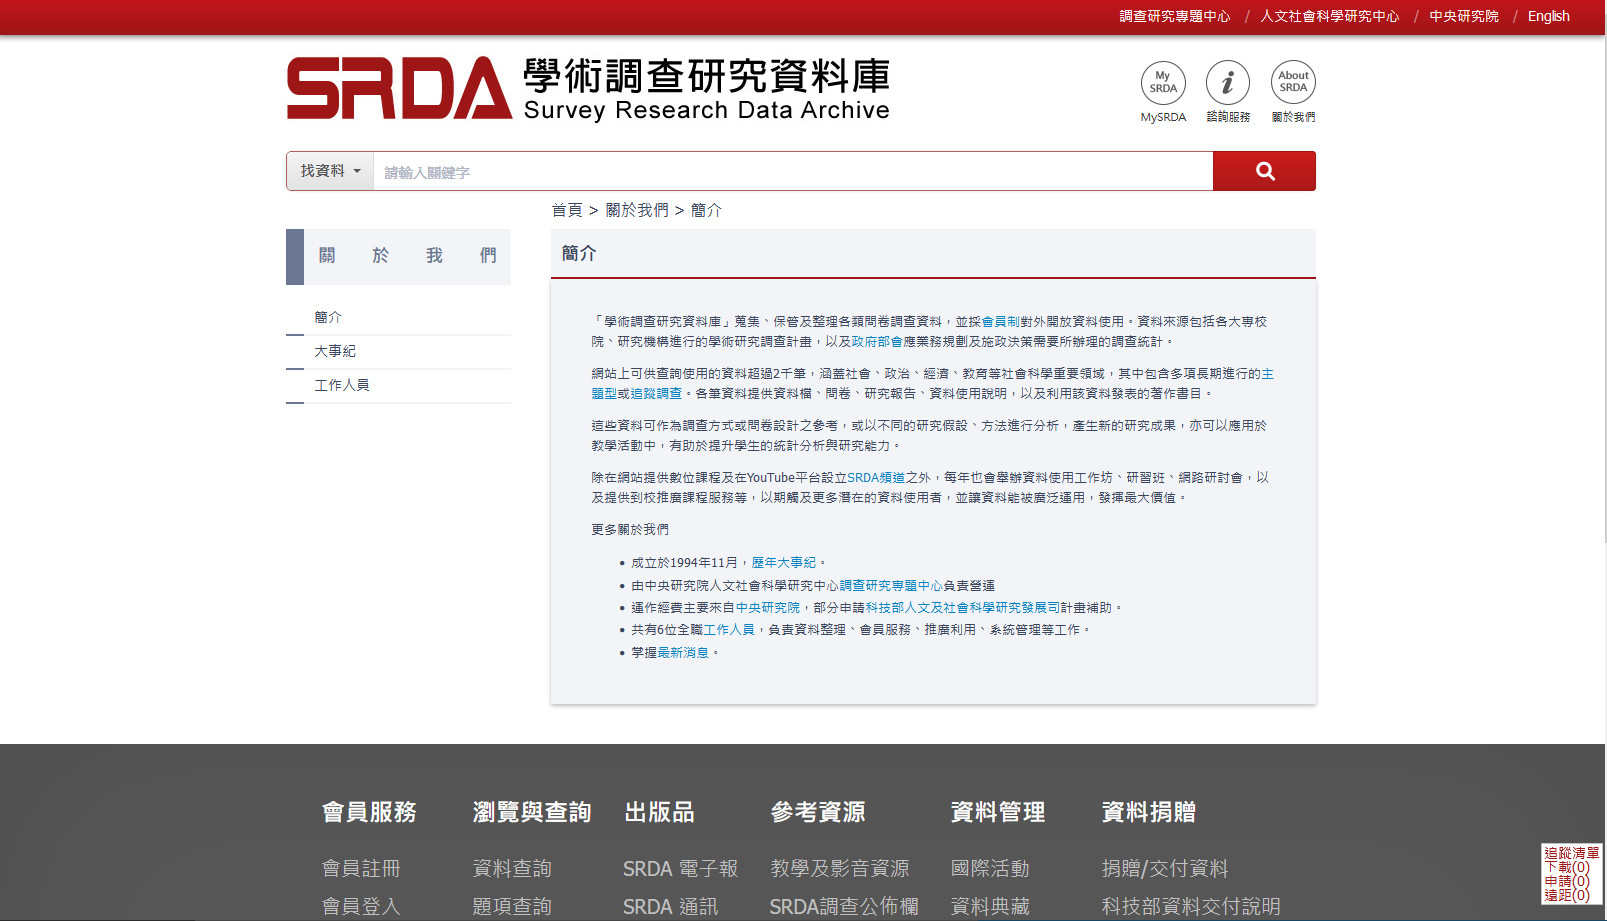Viewport: 1607px width, 921px height.
Task: Open the About SRDA icon
Action: pos(1293,91)
